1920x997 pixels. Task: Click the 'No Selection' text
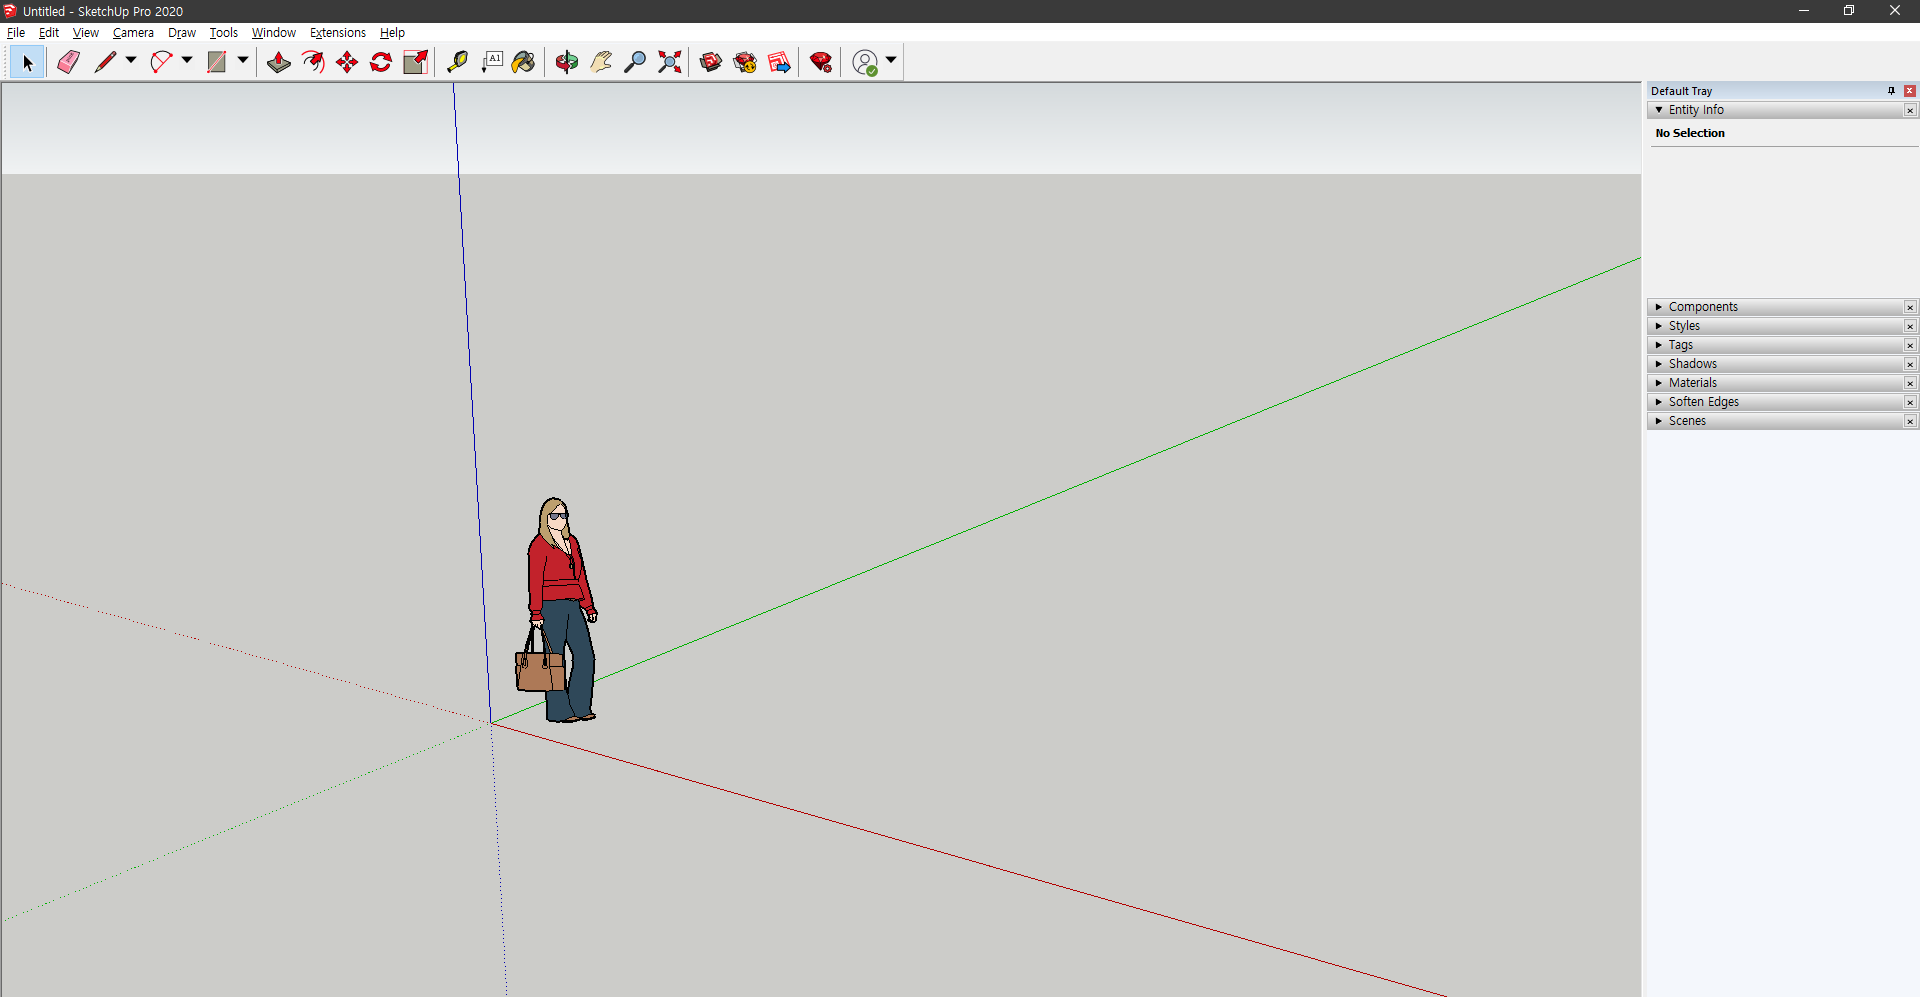tap(1690, 133)
